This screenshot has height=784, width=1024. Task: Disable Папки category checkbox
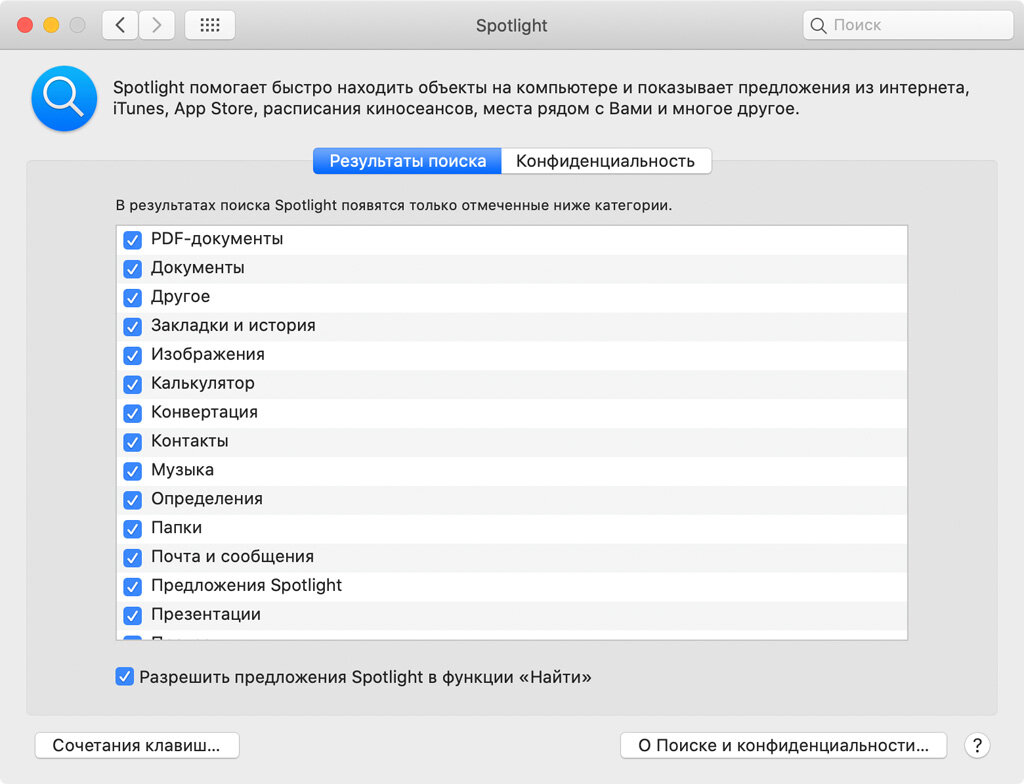pyautogui.click(x=133, y=529)
